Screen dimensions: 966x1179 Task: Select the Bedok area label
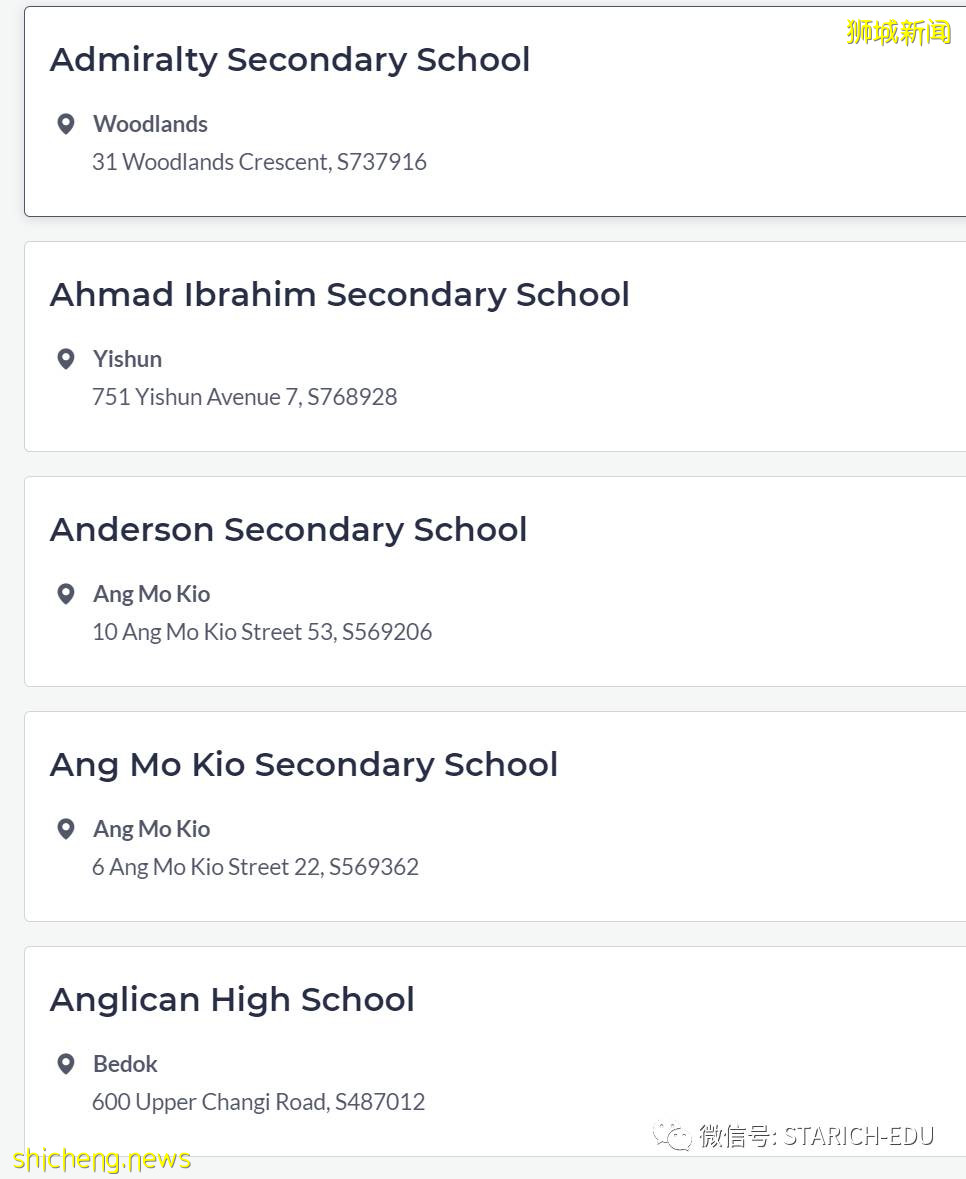[x=125, y=1064]
